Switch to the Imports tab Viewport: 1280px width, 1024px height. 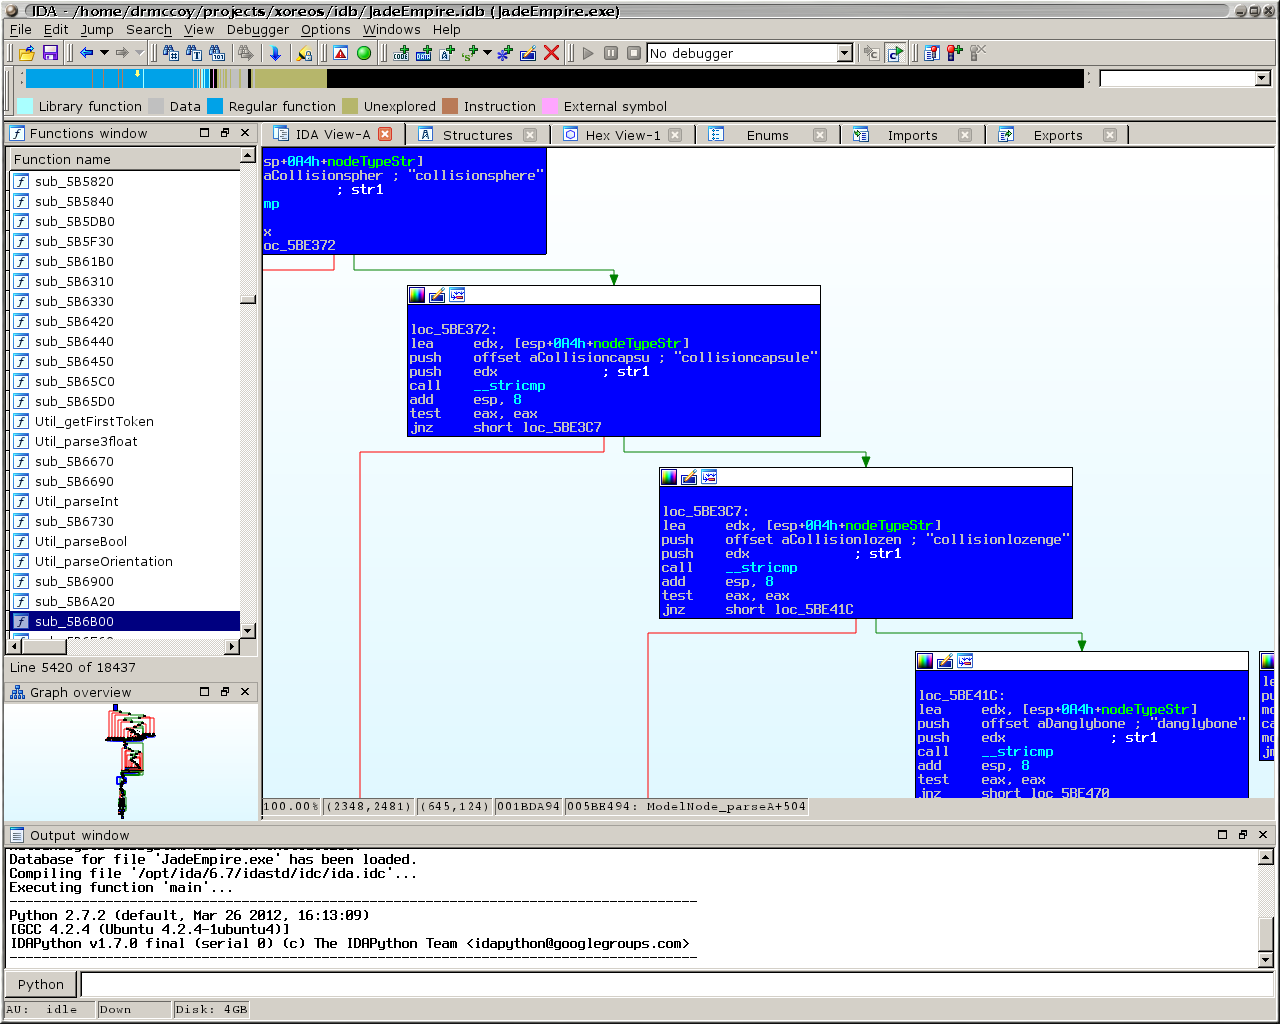pos(912,135)
